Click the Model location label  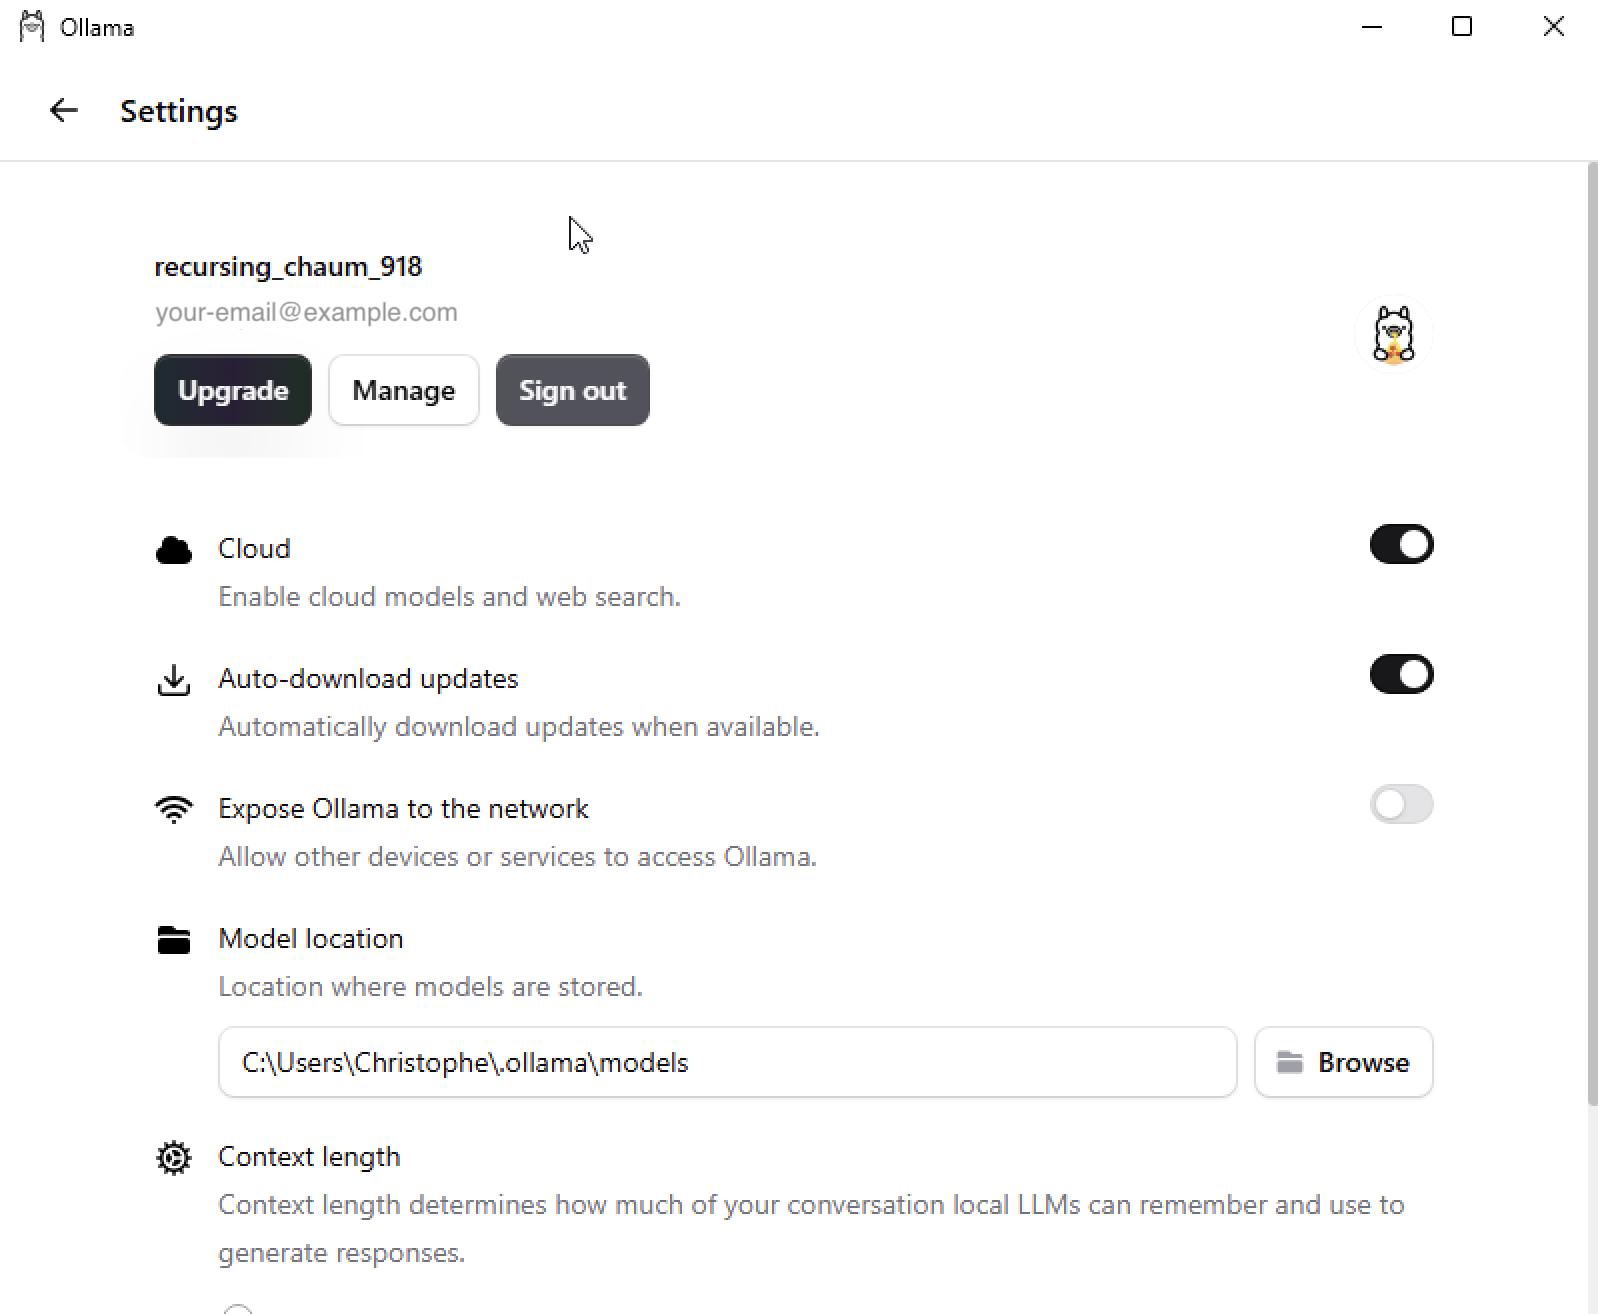click(x=311, y=939)
